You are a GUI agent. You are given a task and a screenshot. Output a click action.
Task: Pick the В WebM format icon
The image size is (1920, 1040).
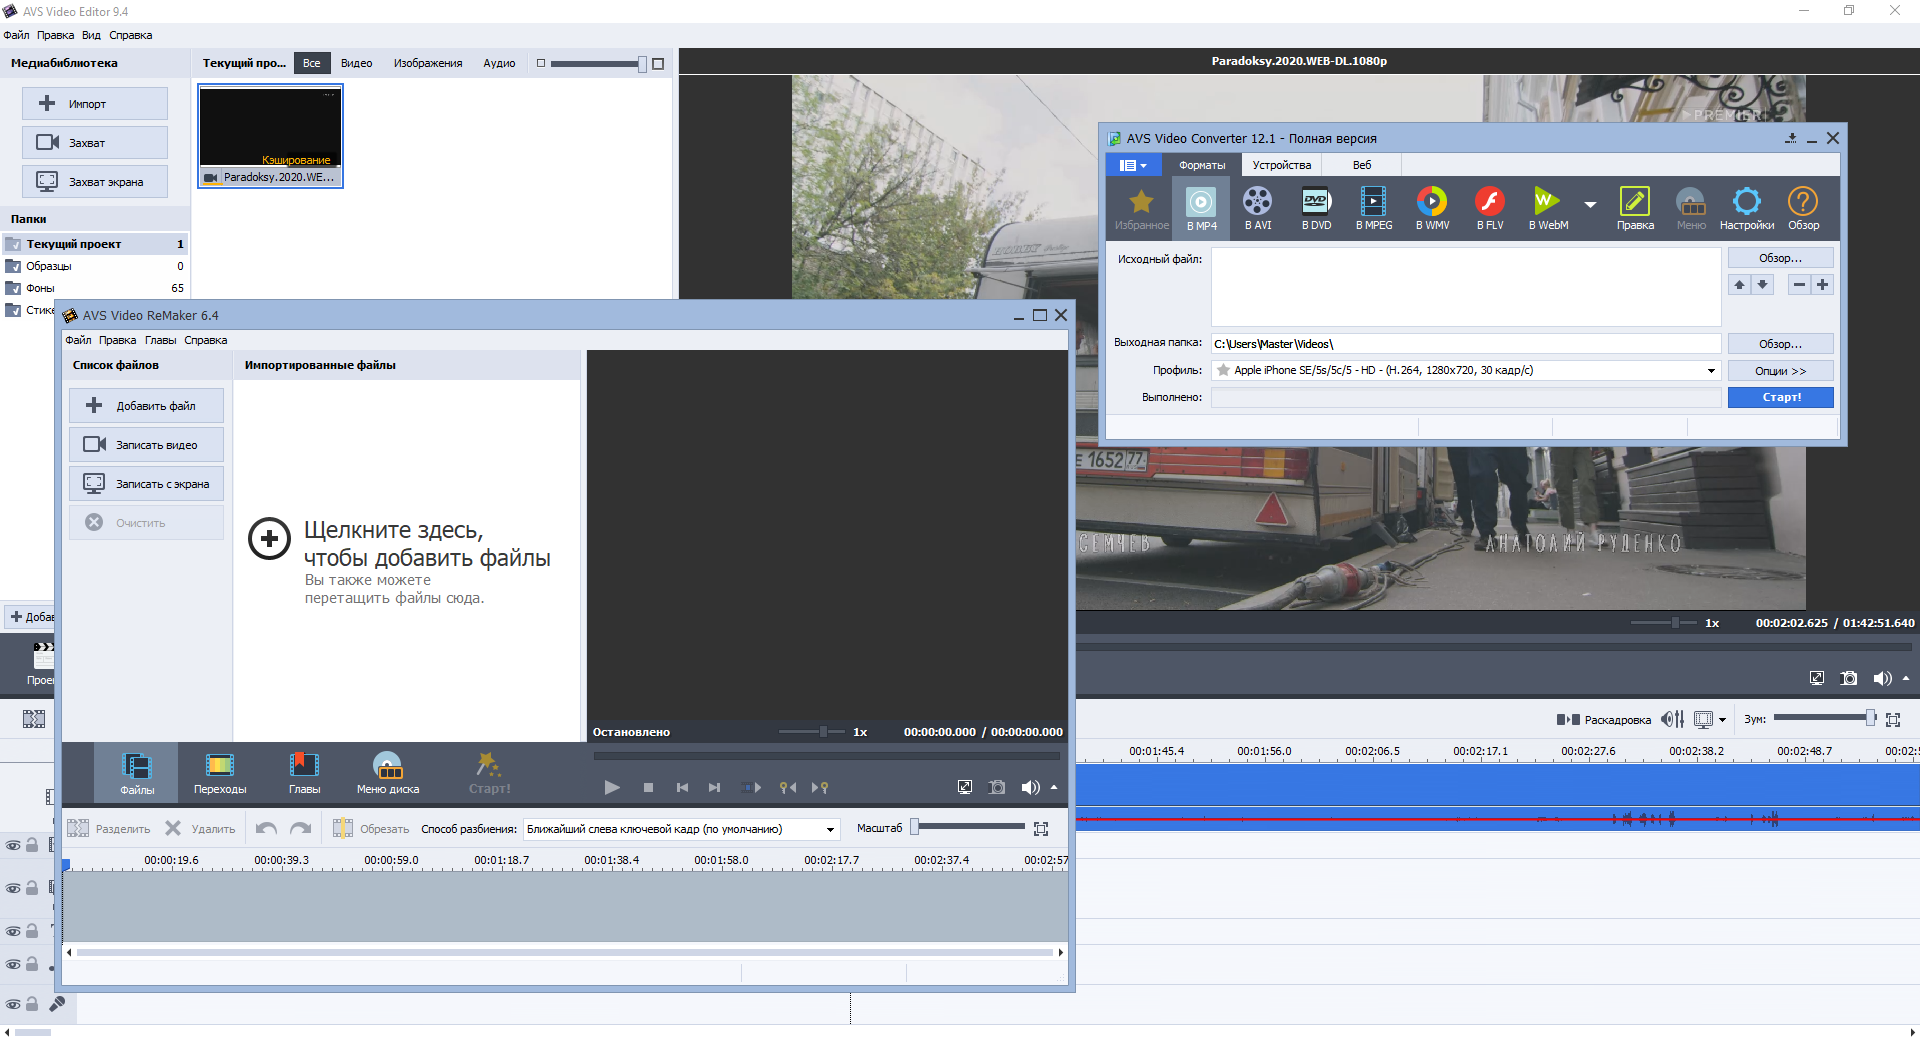(1548, 208)
